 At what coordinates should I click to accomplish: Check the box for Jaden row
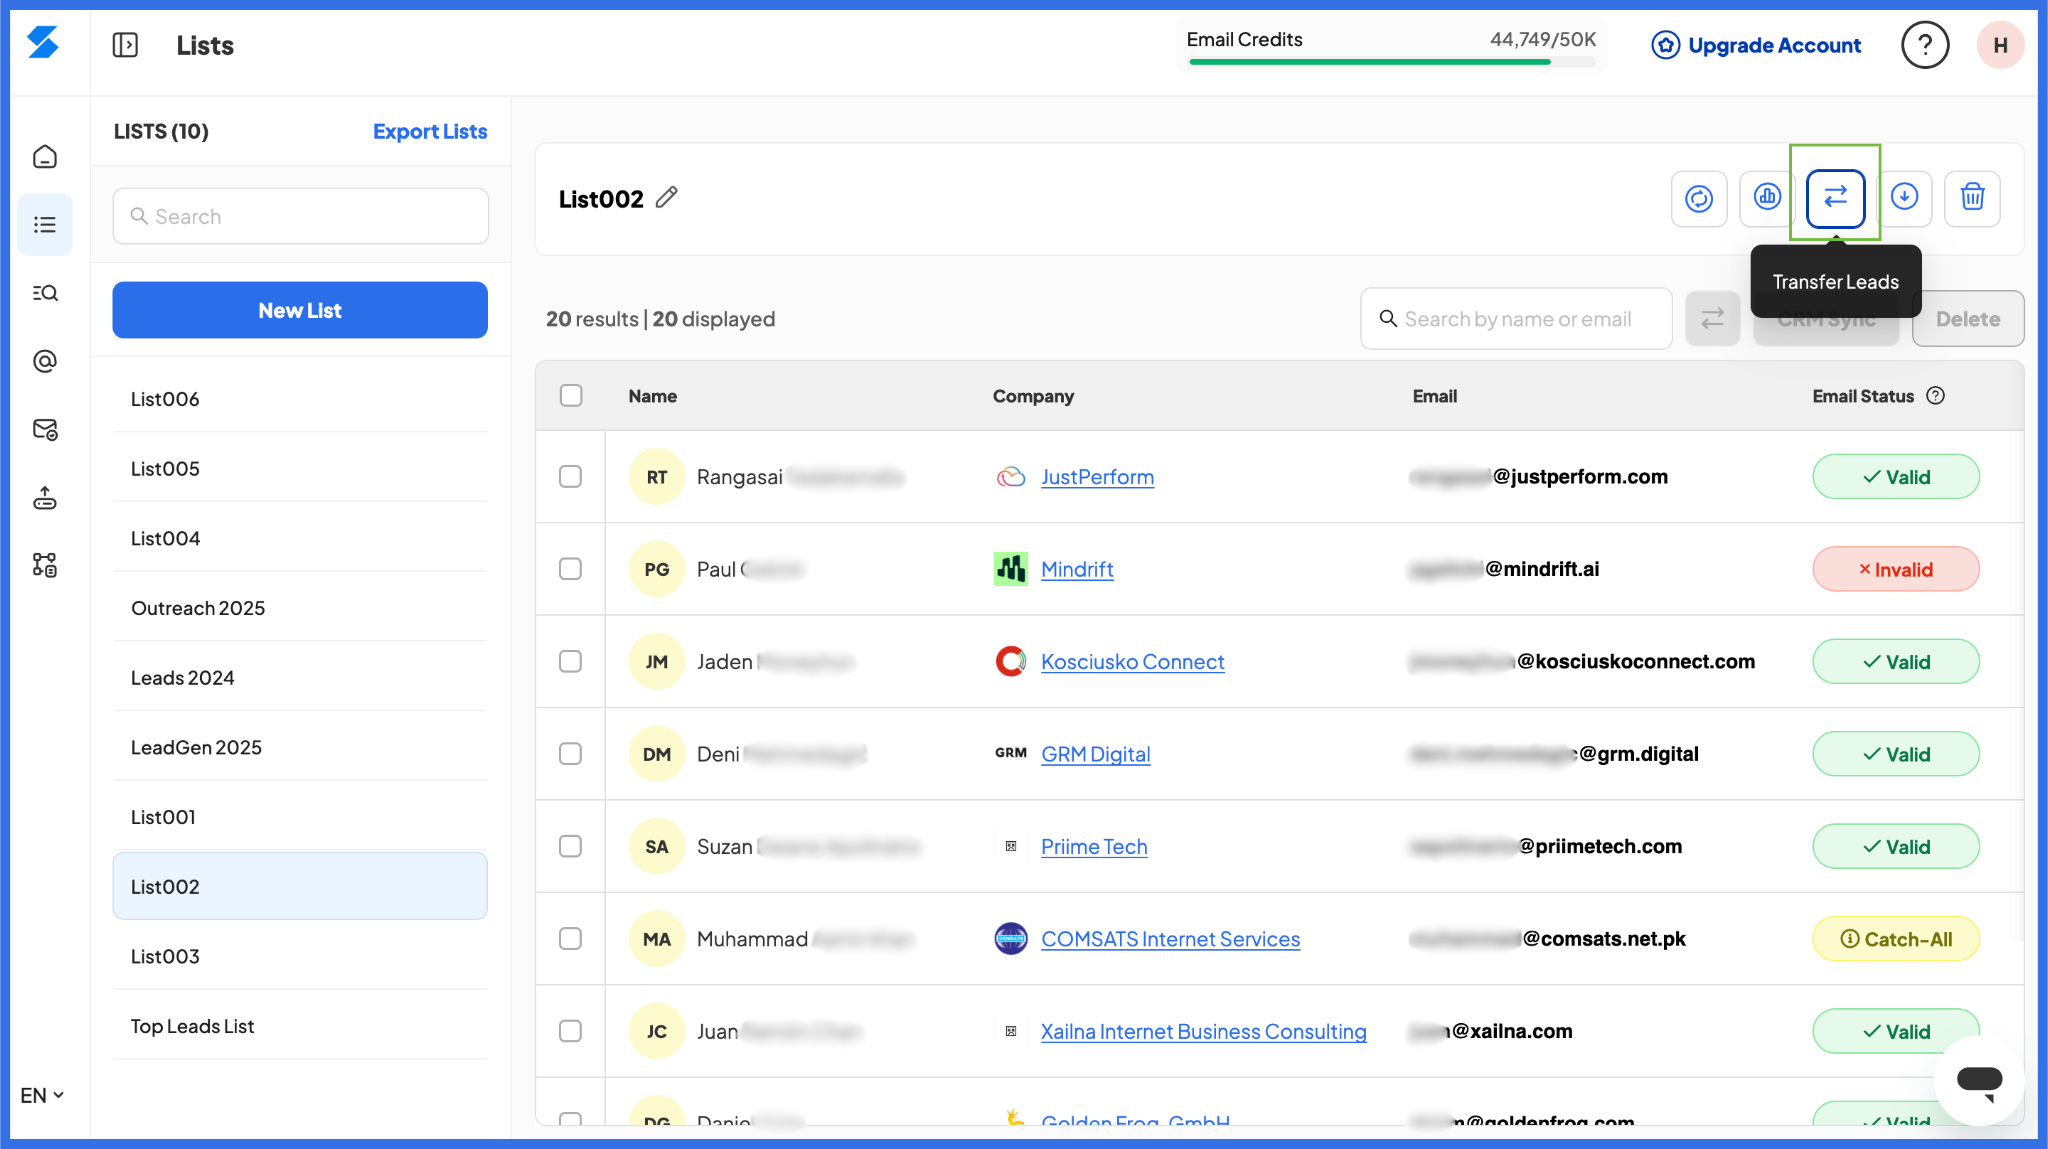[570, 662]
